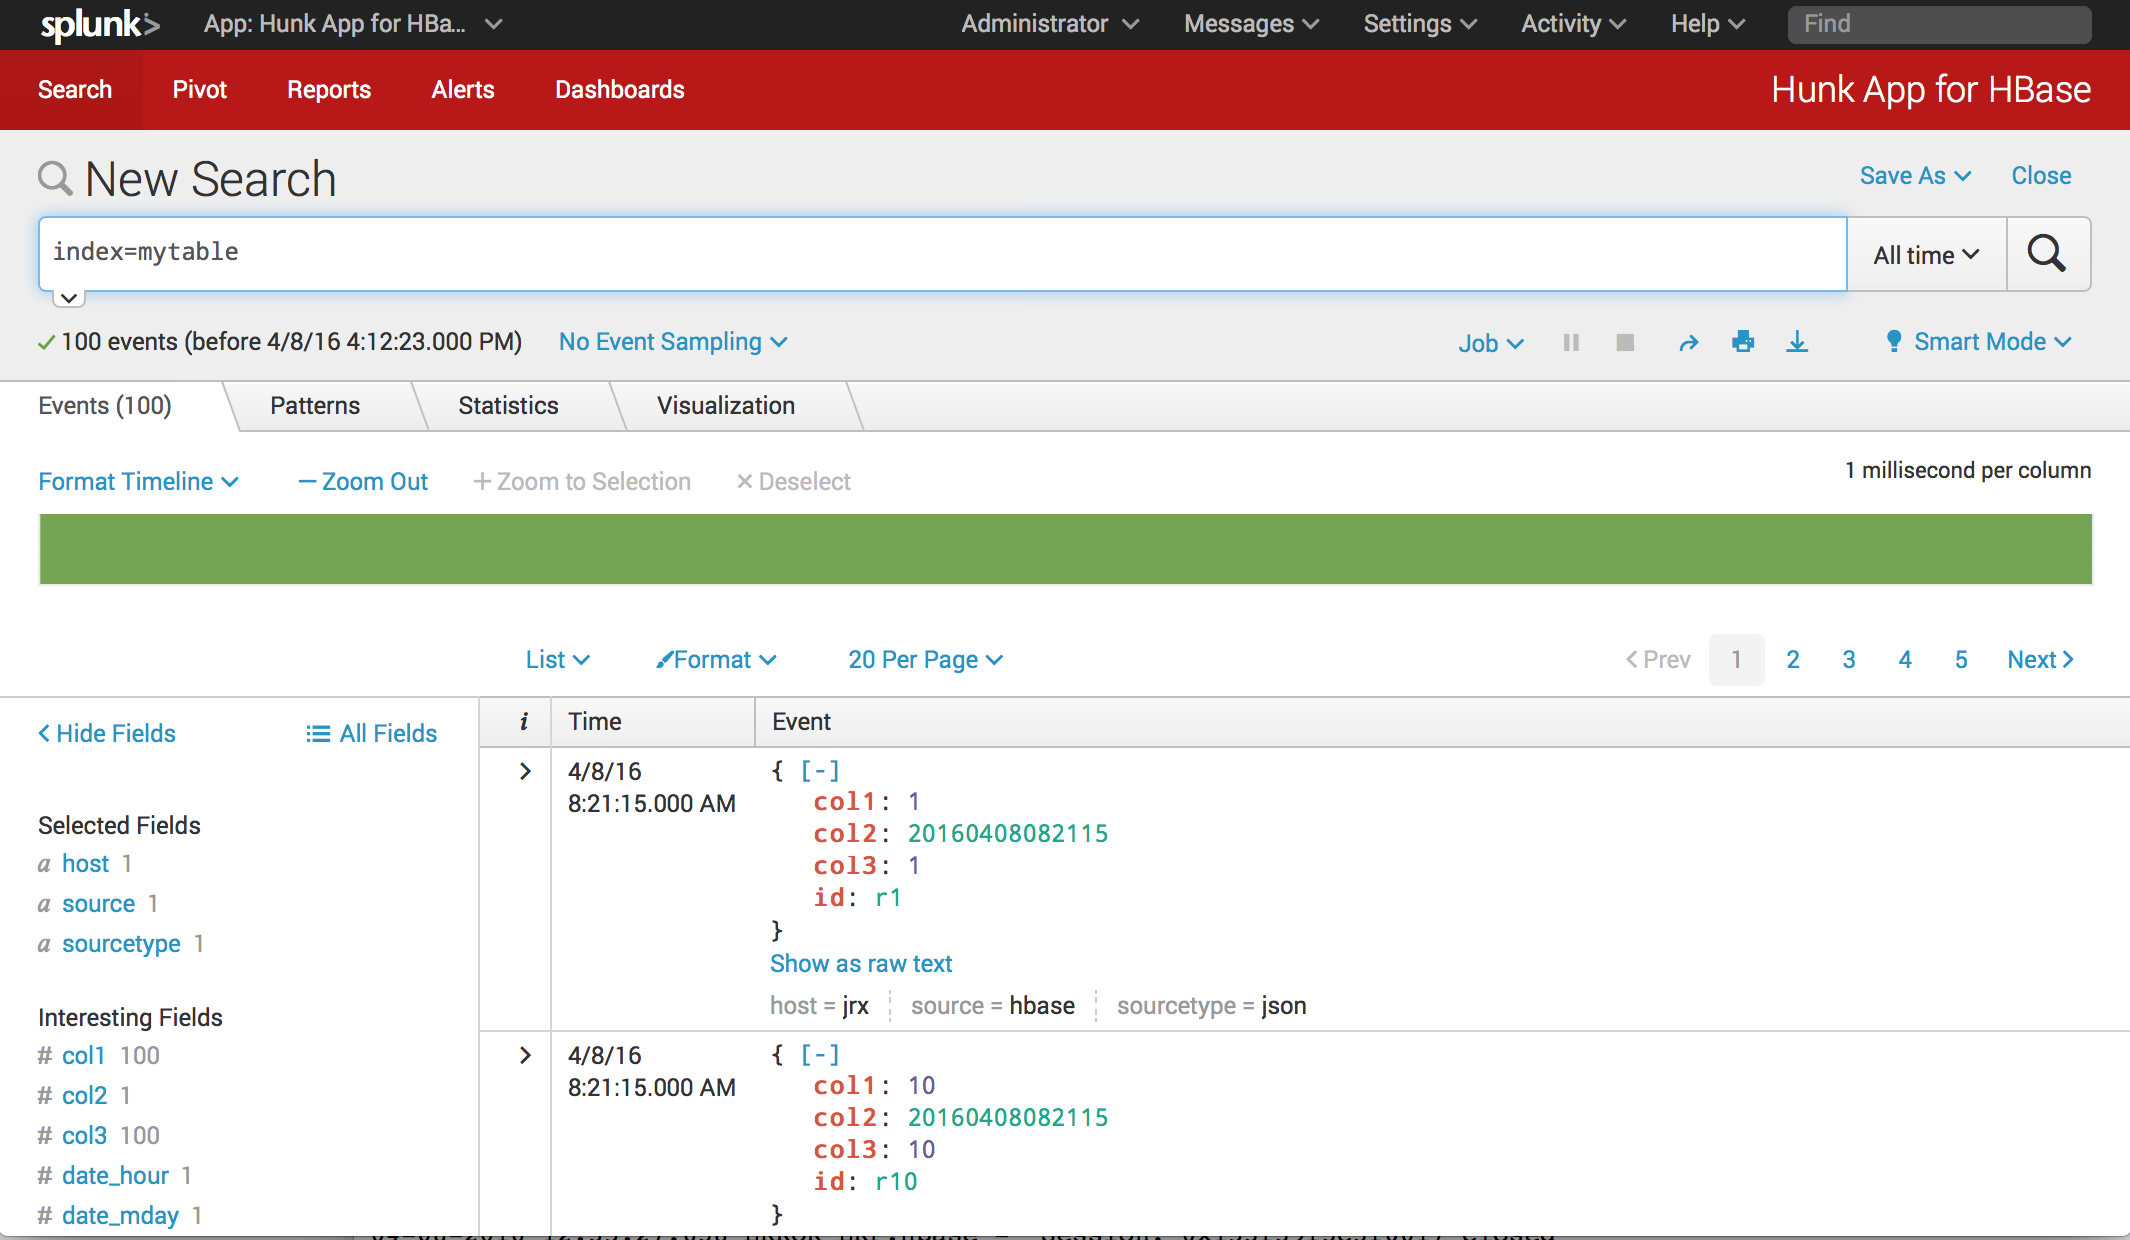Open the All time range picker
Viewport: 2130px width, 1240px height.
tap(1927, 255)
